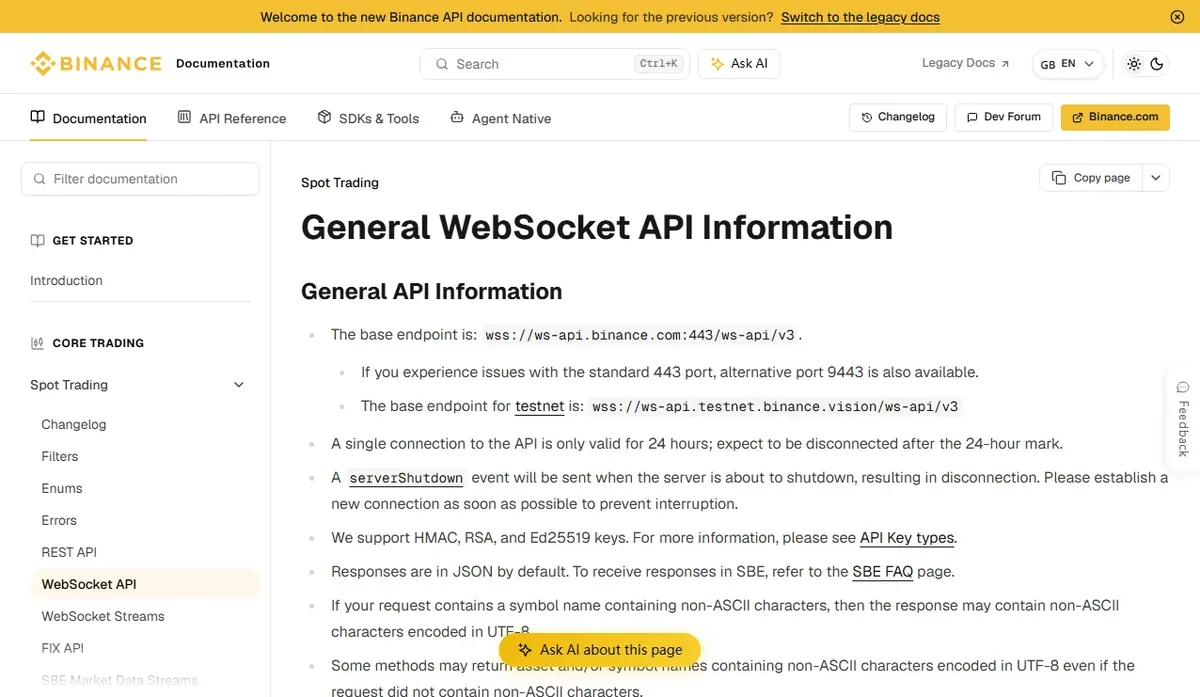Open the Filters sidebar page

(x=60, y=456)
